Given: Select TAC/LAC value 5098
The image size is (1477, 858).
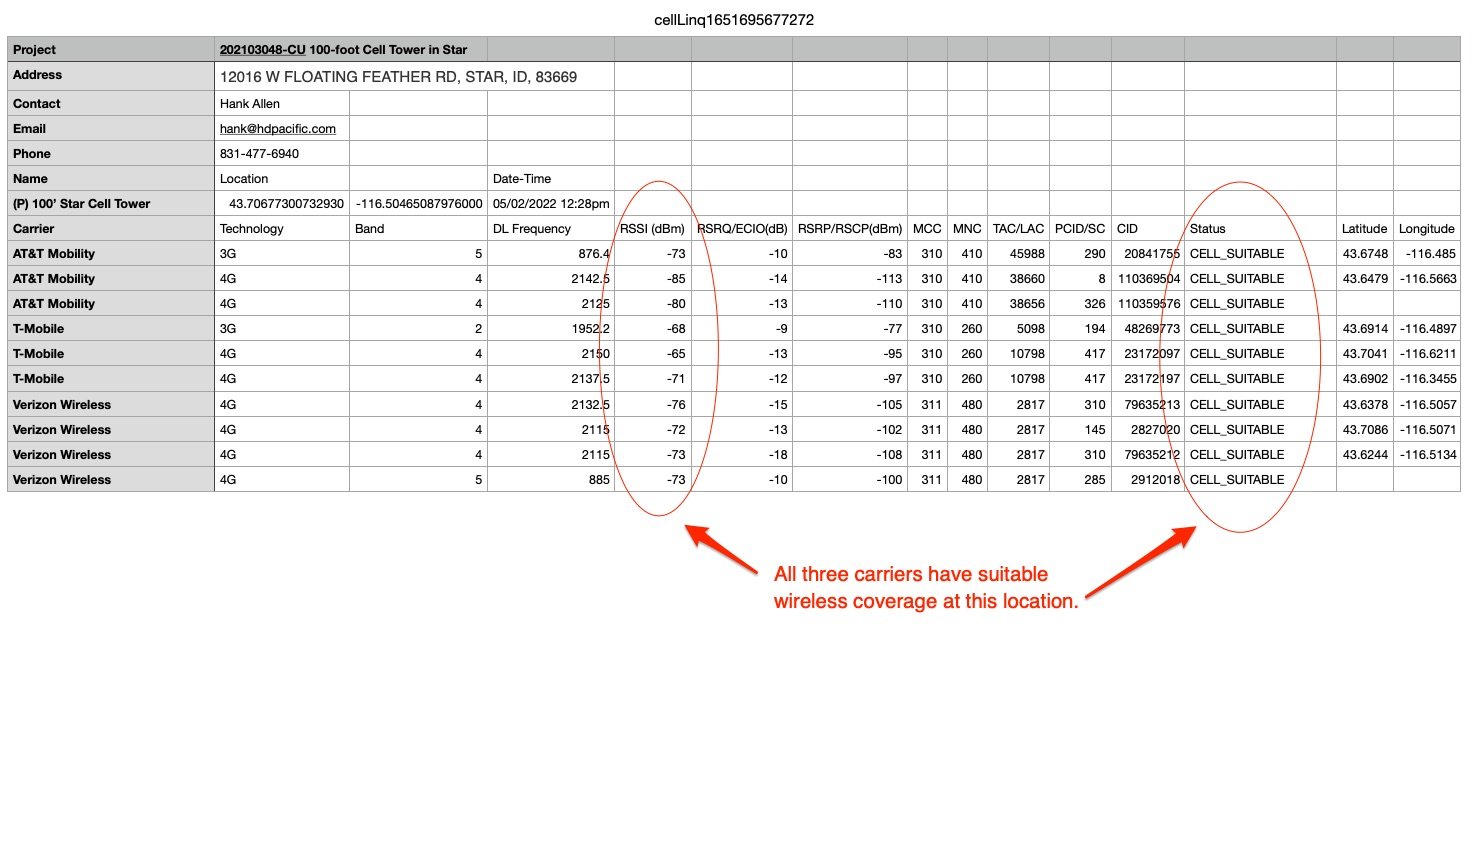Looking at the screenshot, I should (1018, 328).
